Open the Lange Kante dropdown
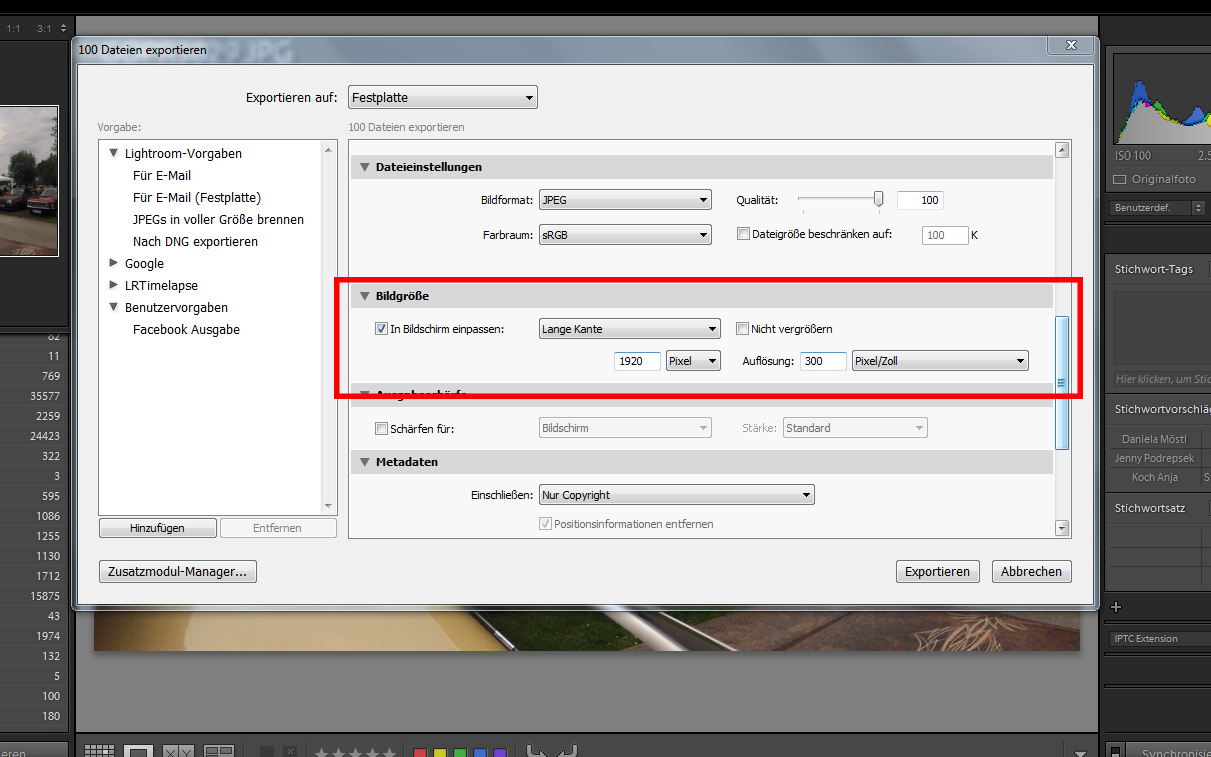This screenshot has height=757, width=1211. (630, 328)
